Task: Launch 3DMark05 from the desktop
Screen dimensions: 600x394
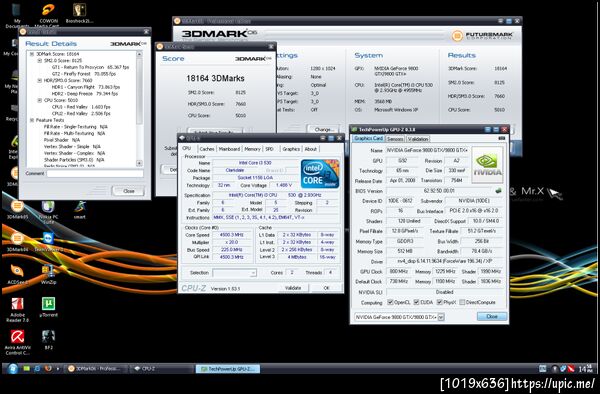Action: 17,210
